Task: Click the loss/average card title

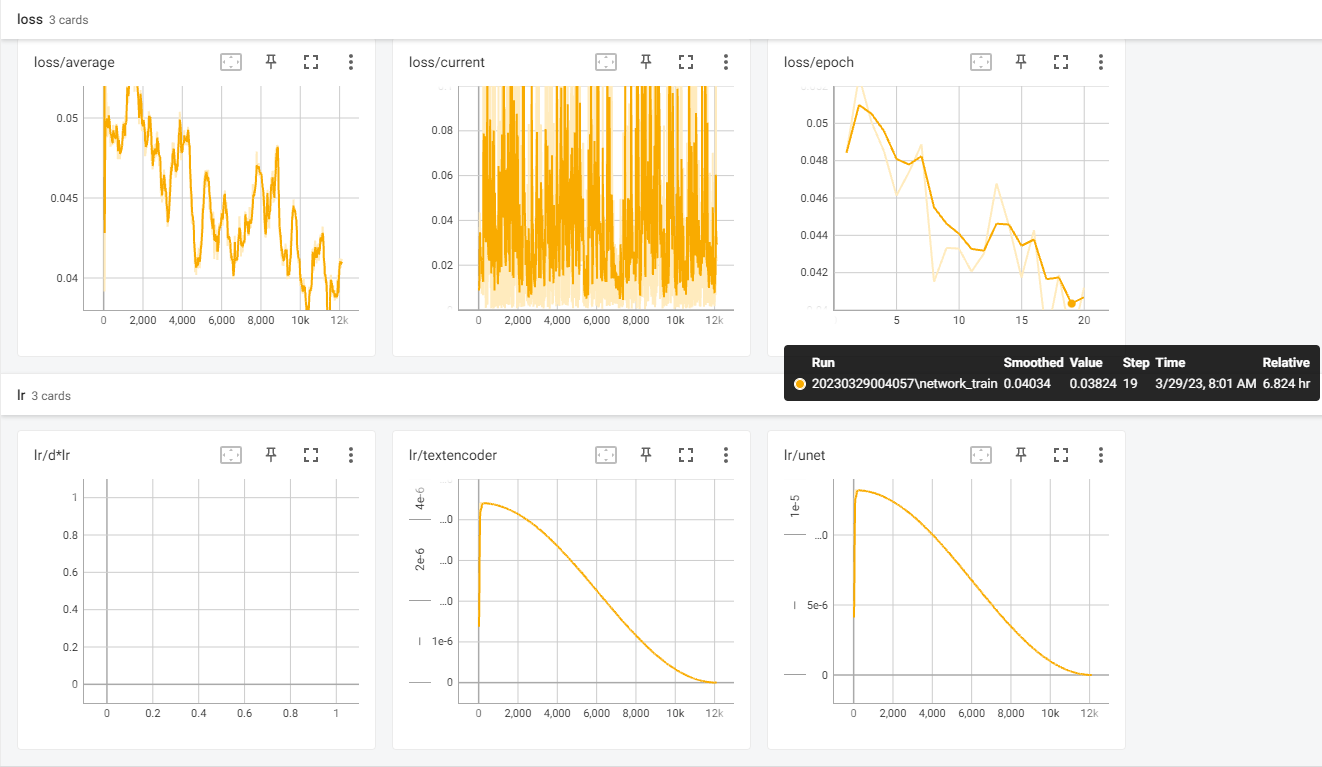Action: pos(74,62)
